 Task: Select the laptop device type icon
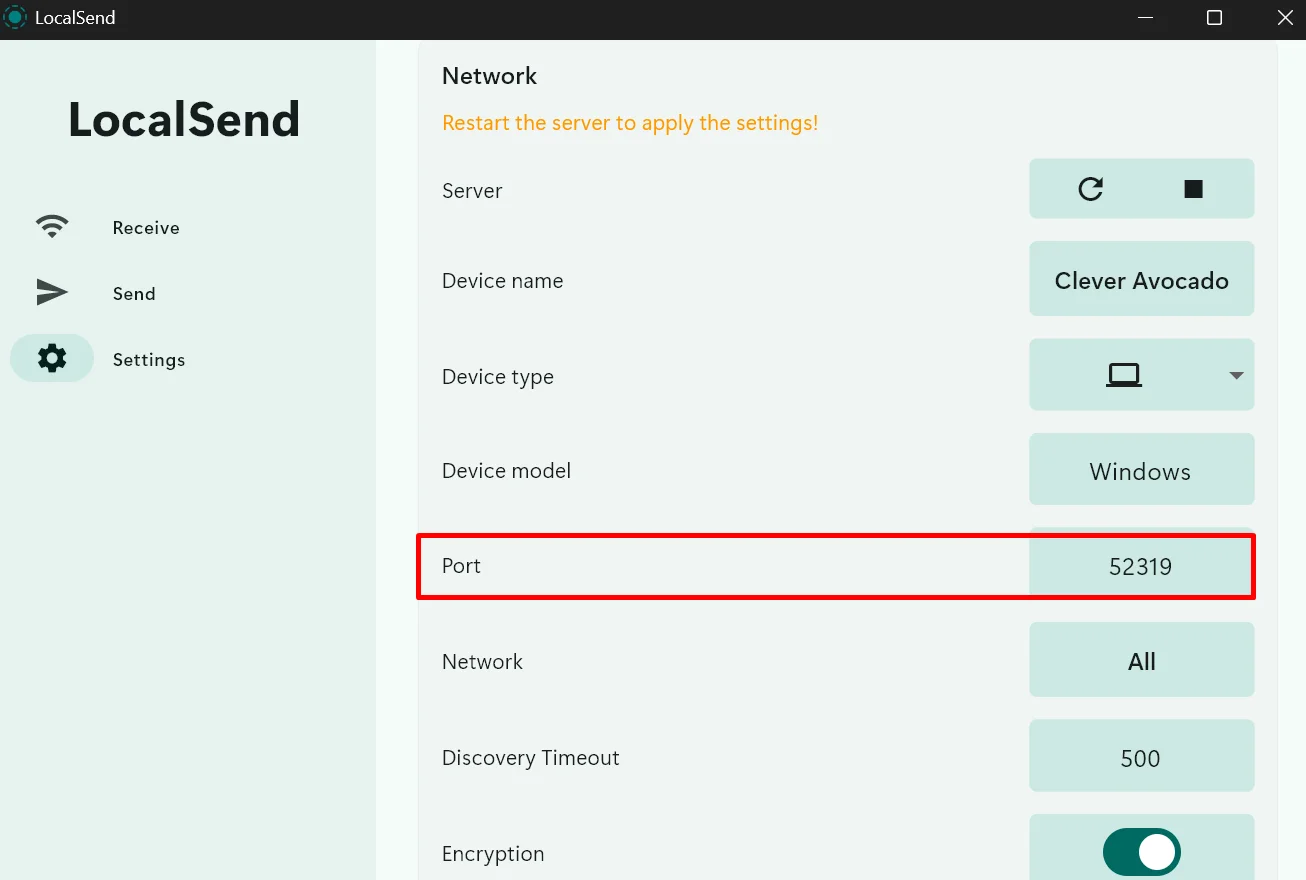click(x=1124, y=375)
